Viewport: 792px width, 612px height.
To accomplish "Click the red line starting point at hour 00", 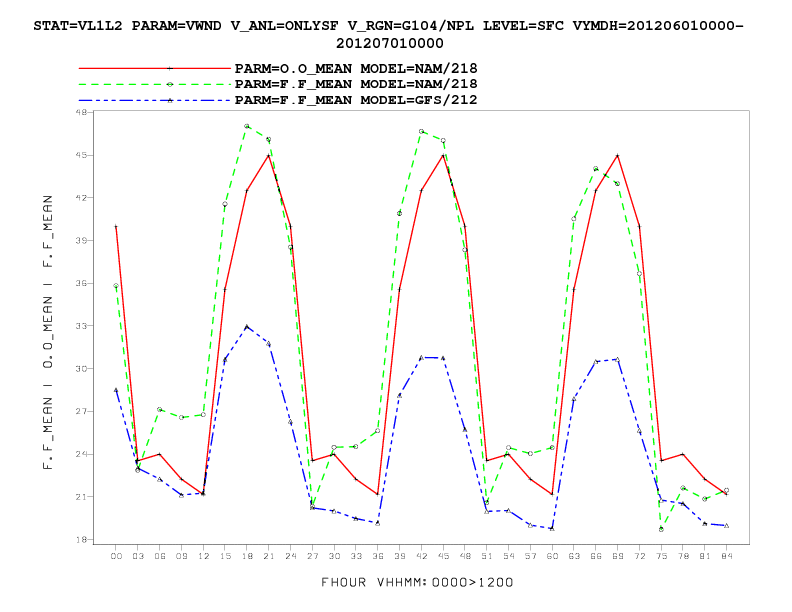I will pyautogui.click(x=116, y=227).
